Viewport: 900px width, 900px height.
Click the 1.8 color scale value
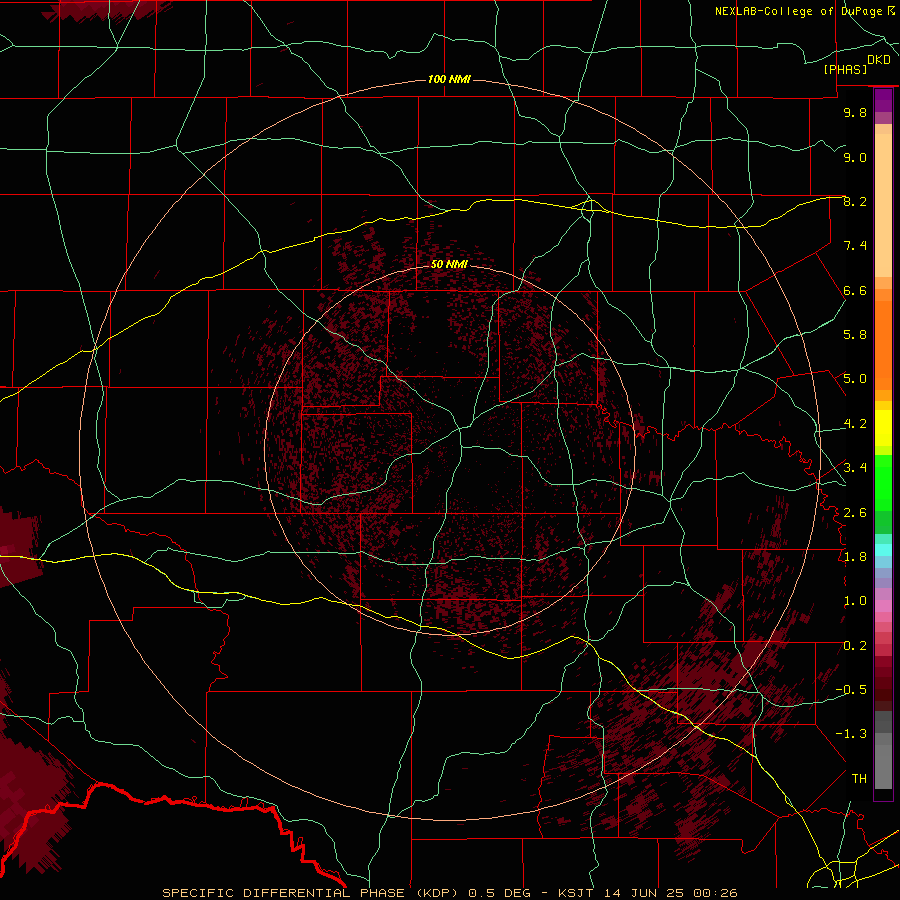855,557
